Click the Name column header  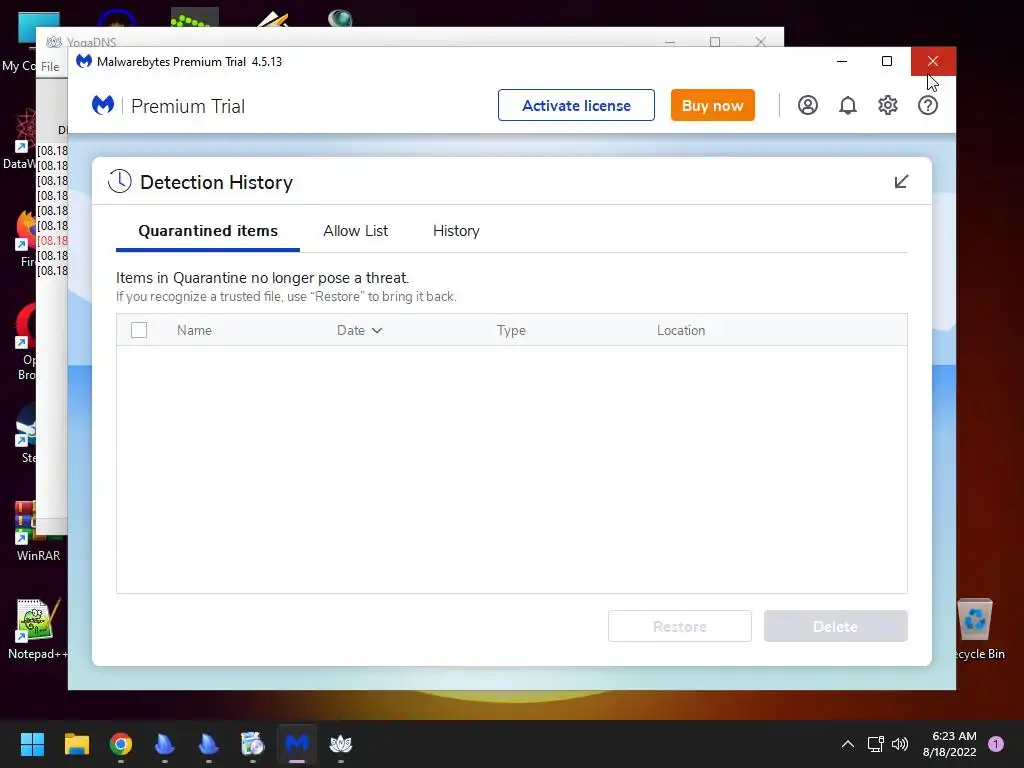point(194,330)
